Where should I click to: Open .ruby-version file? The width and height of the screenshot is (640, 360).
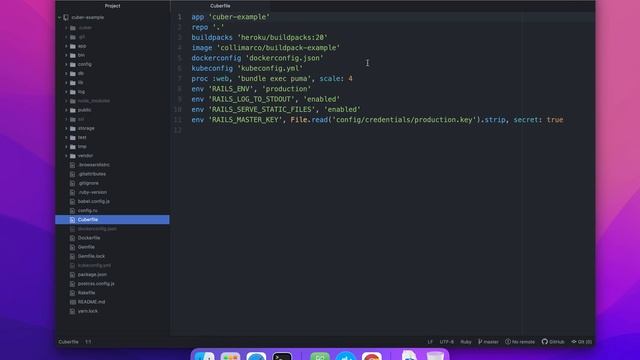tap(92, 192)
